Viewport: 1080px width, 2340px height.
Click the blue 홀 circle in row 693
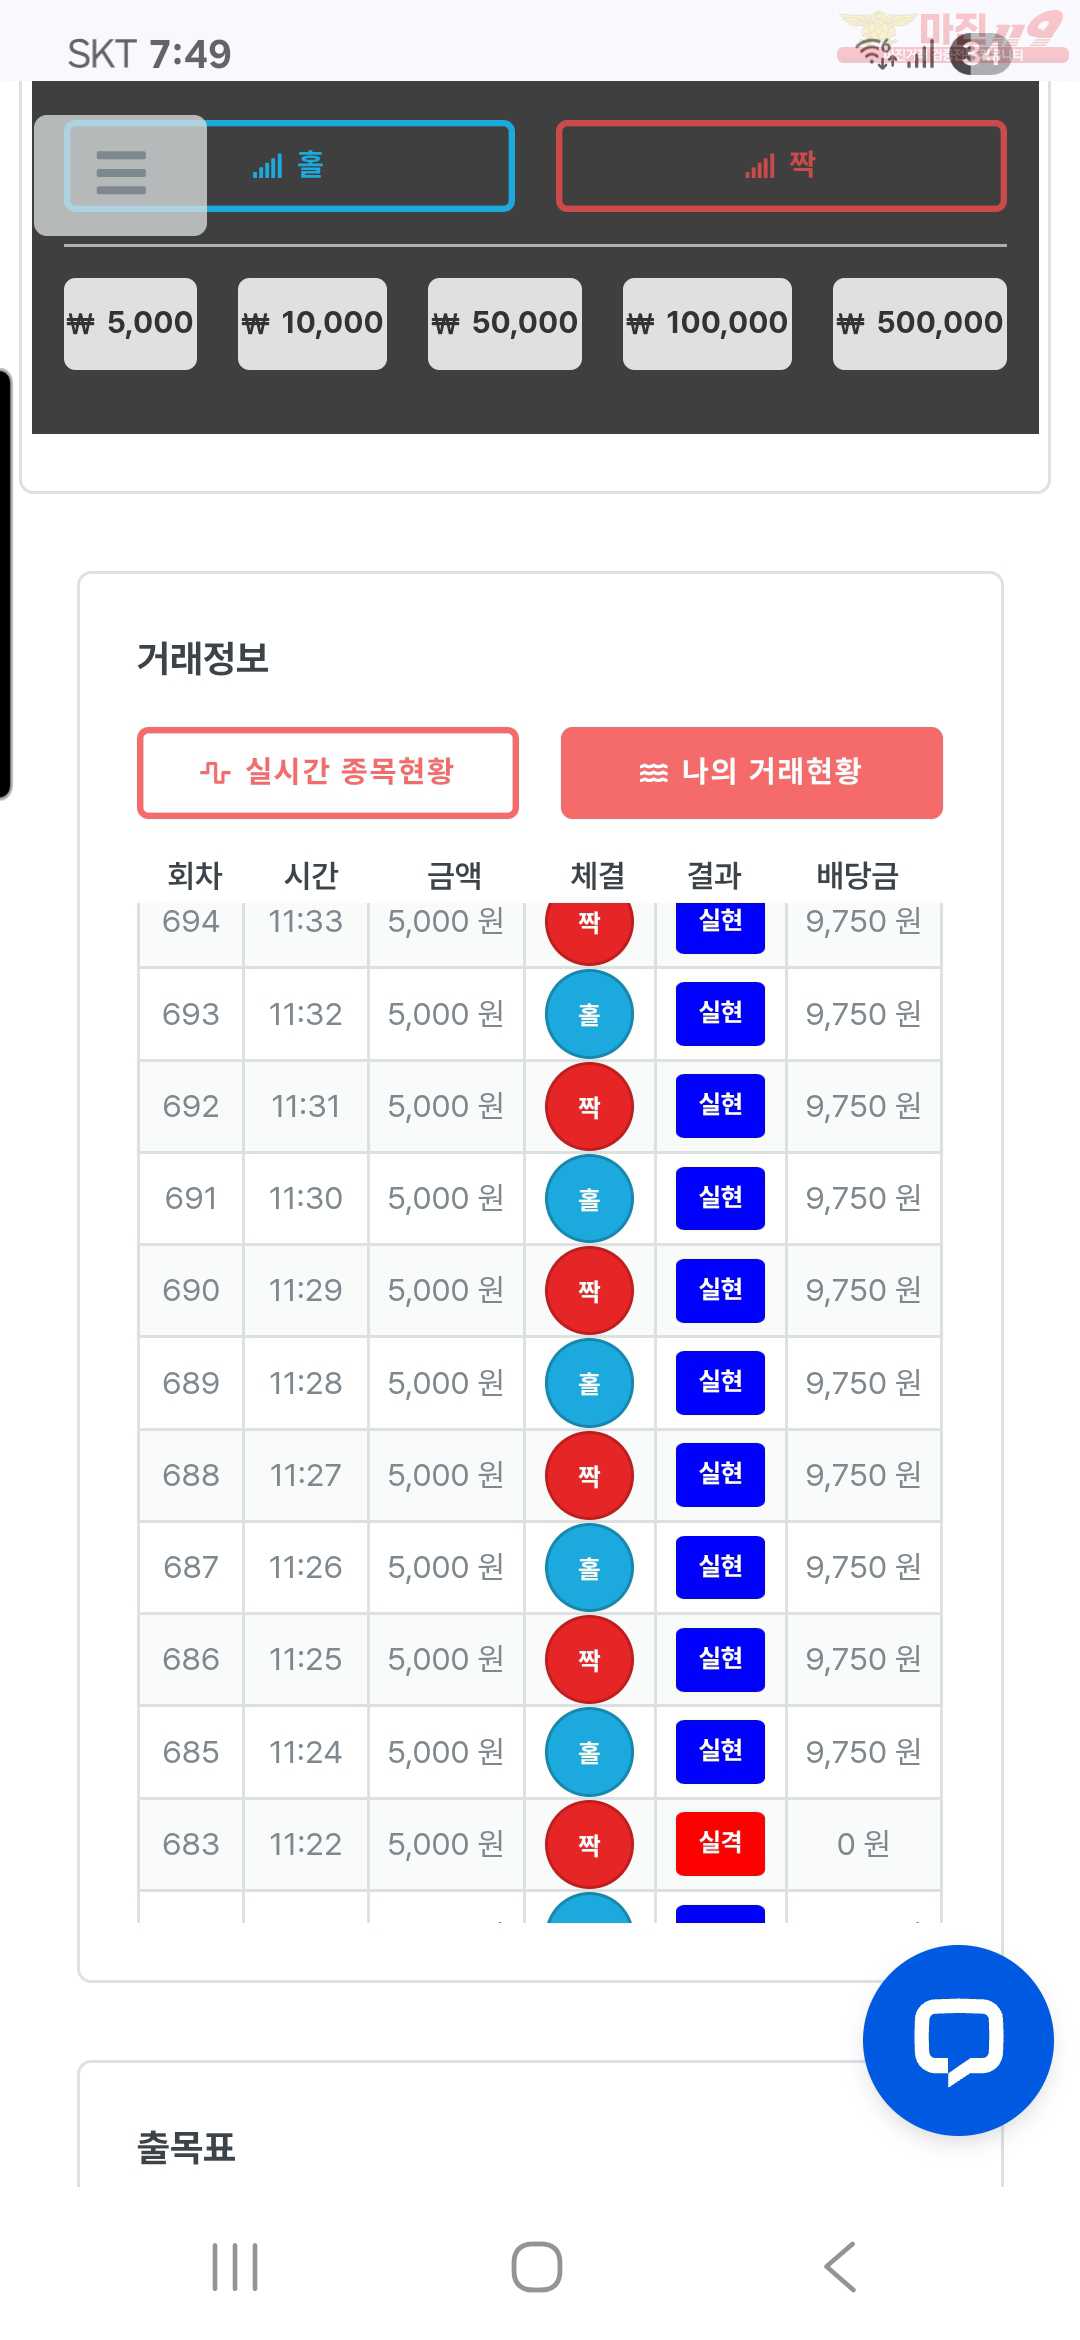[x=589, y=1014]
